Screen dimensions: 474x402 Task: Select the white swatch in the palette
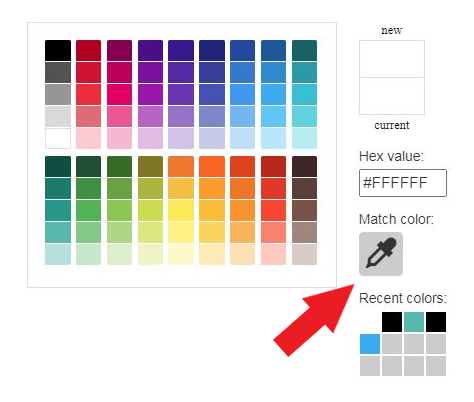click(x=58, y=138)
